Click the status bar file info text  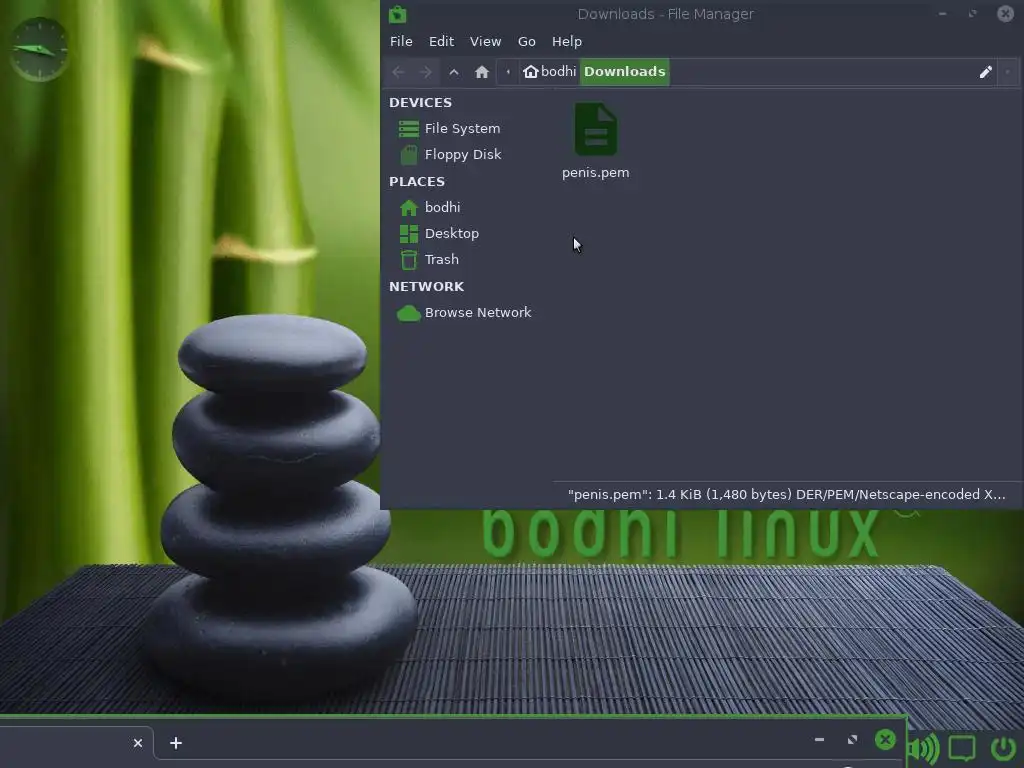[x=786, y=494]
